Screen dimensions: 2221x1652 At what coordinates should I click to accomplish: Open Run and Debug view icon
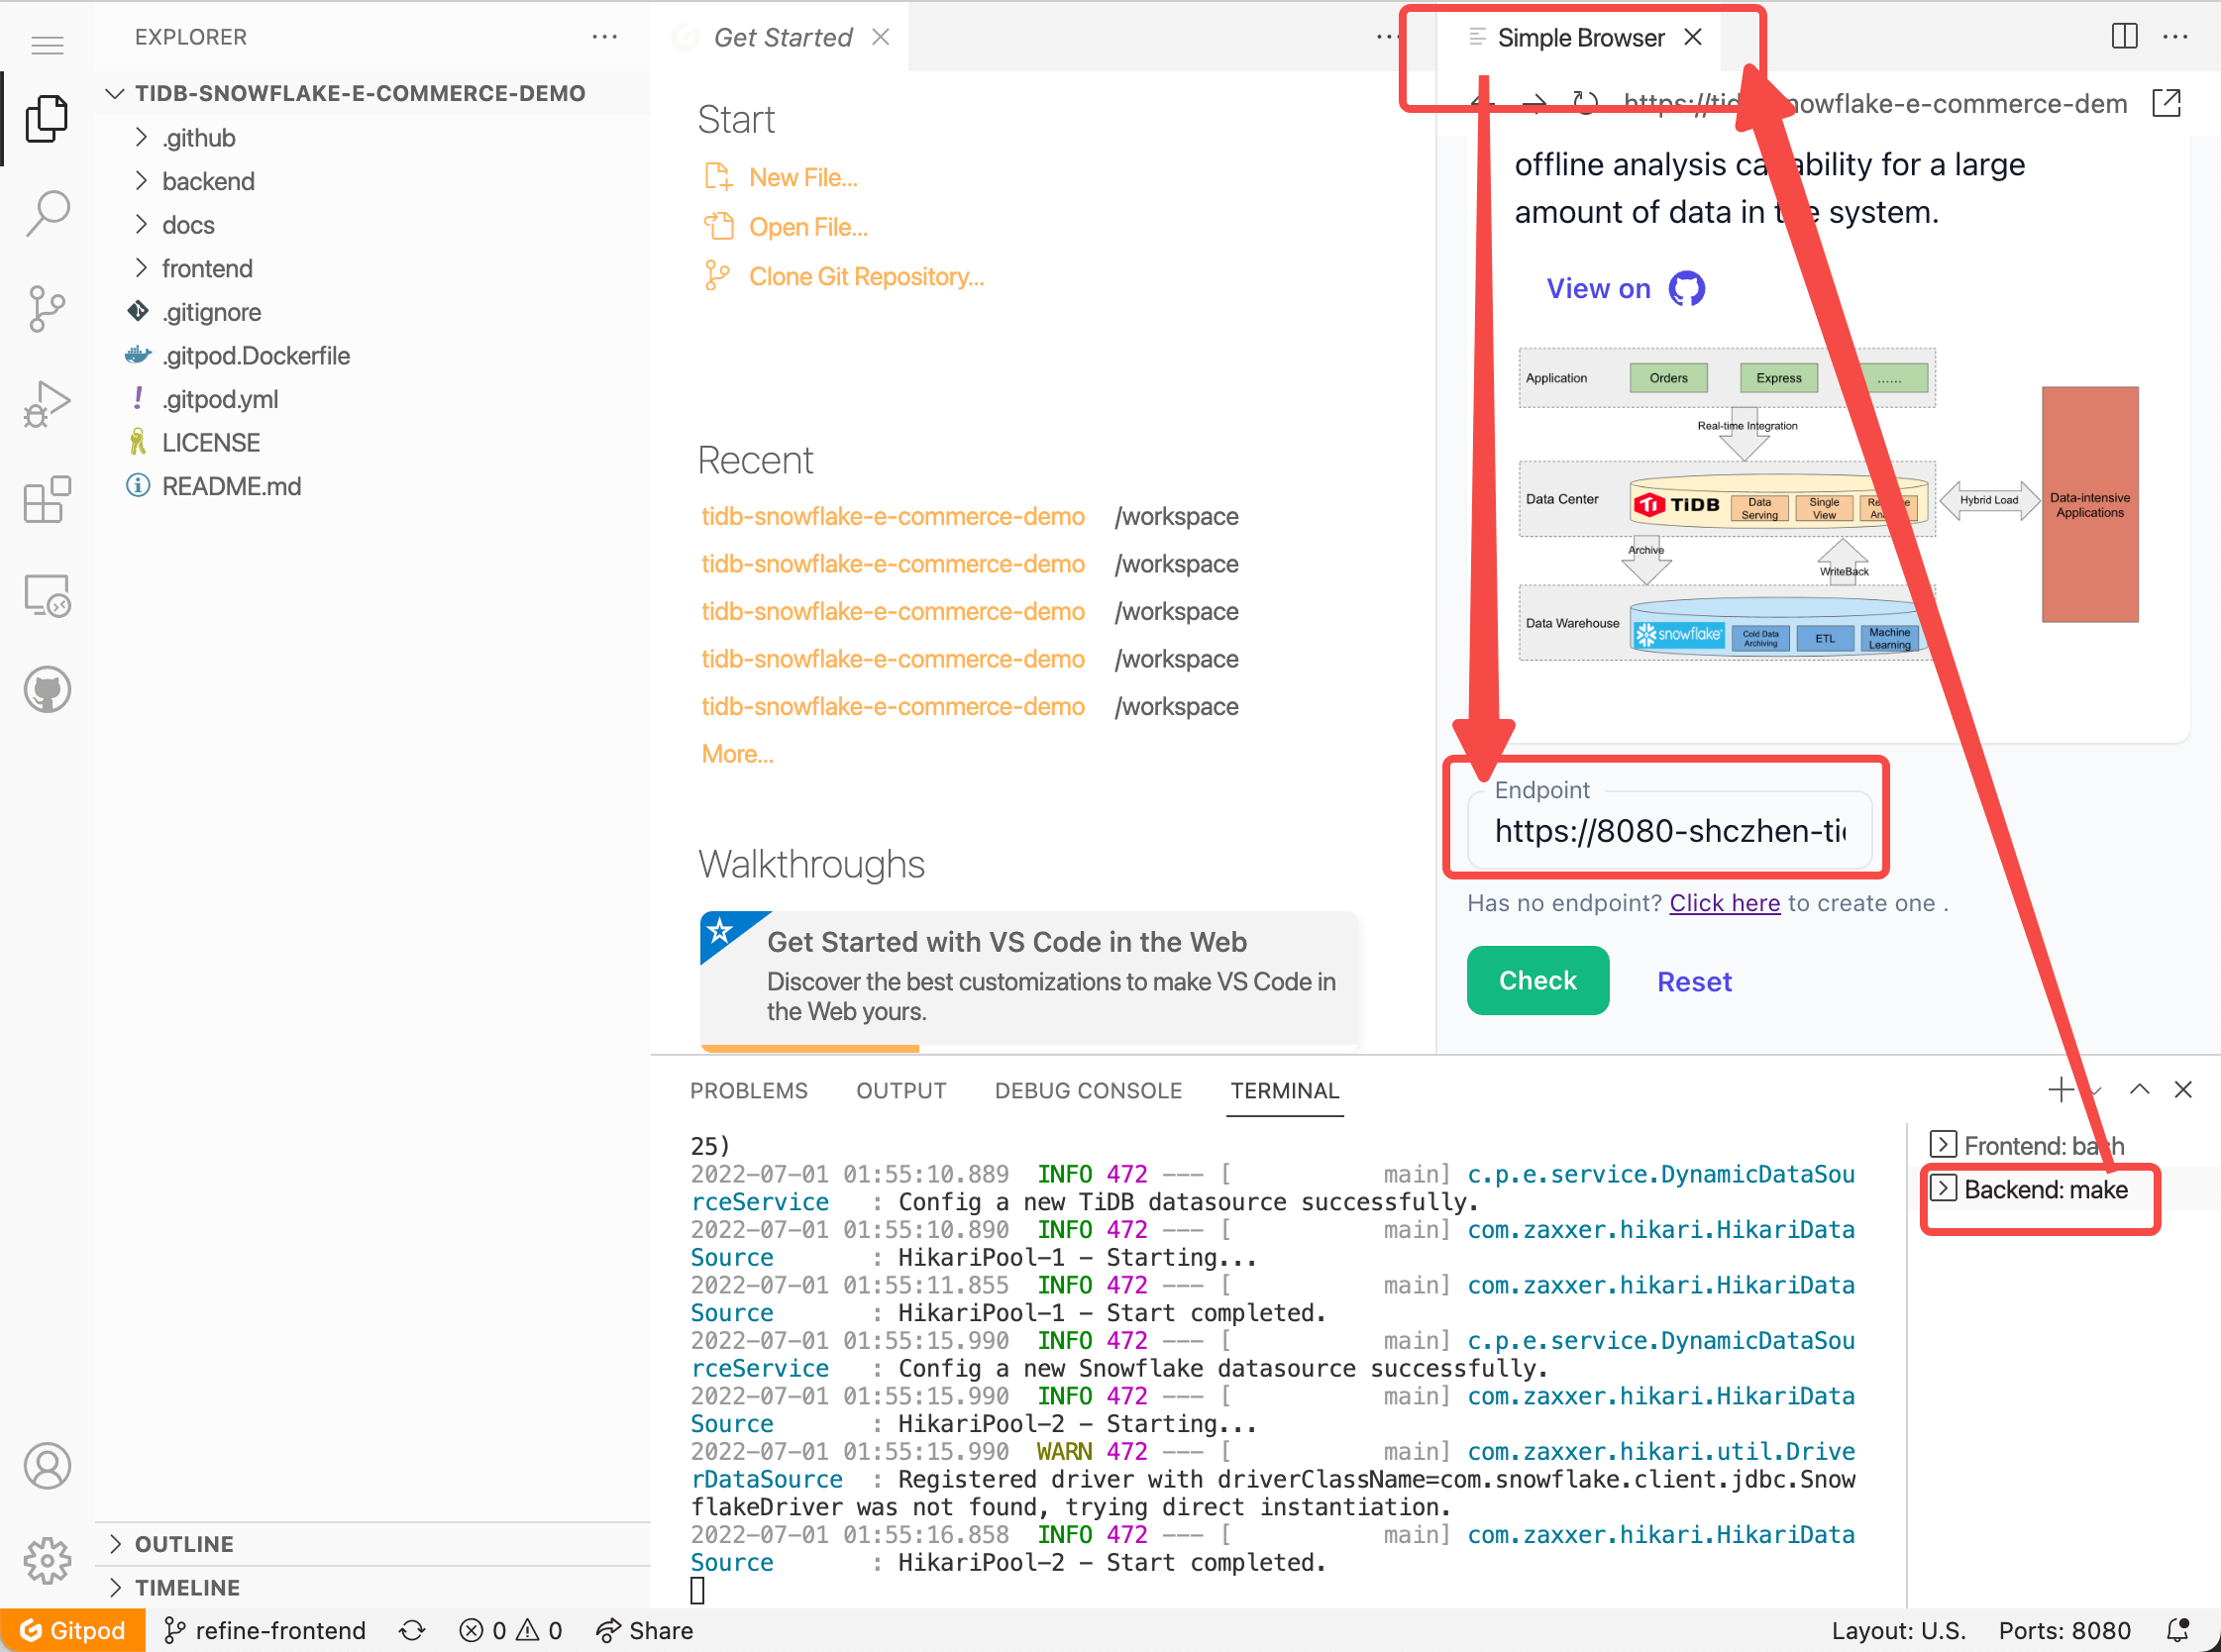(47, 403)
